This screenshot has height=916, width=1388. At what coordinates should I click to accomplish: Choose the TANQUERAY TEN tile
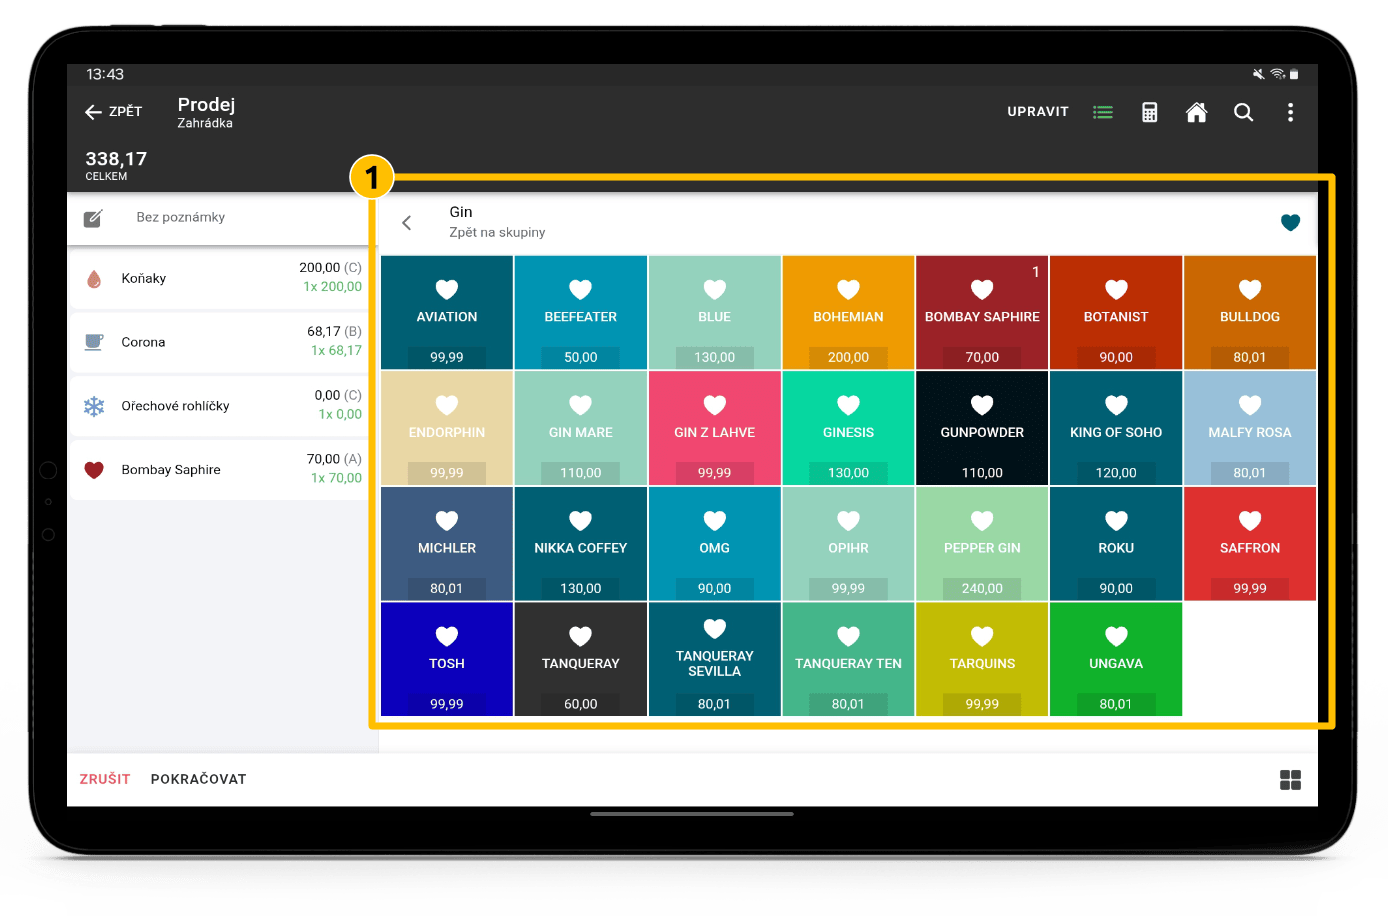(849, 659)
